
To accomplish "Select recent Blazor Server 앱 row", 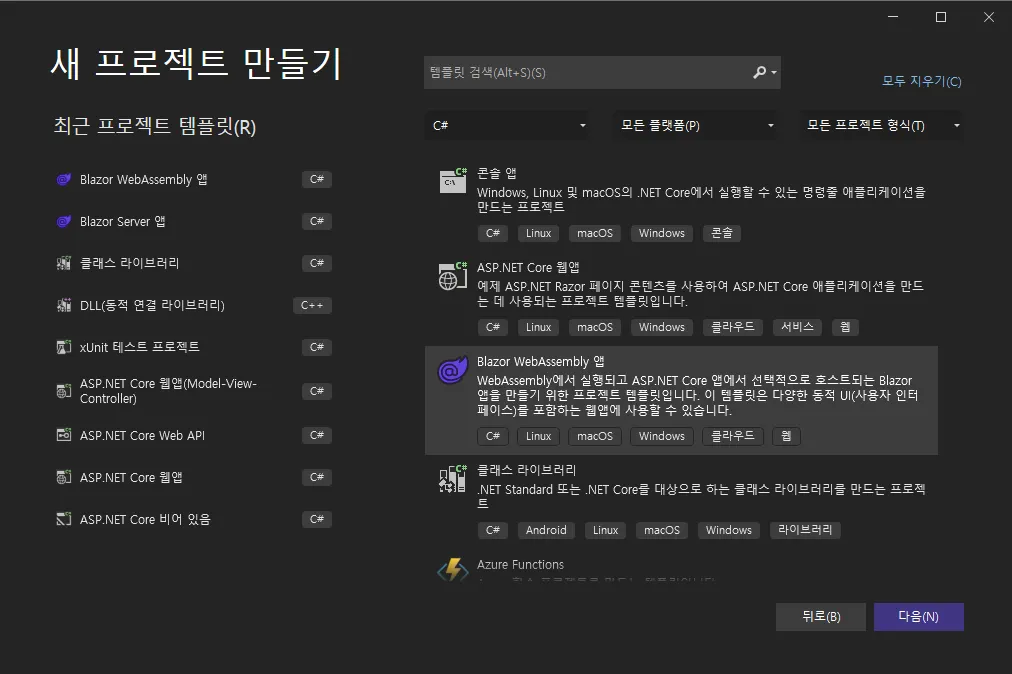I will point(194,221).
